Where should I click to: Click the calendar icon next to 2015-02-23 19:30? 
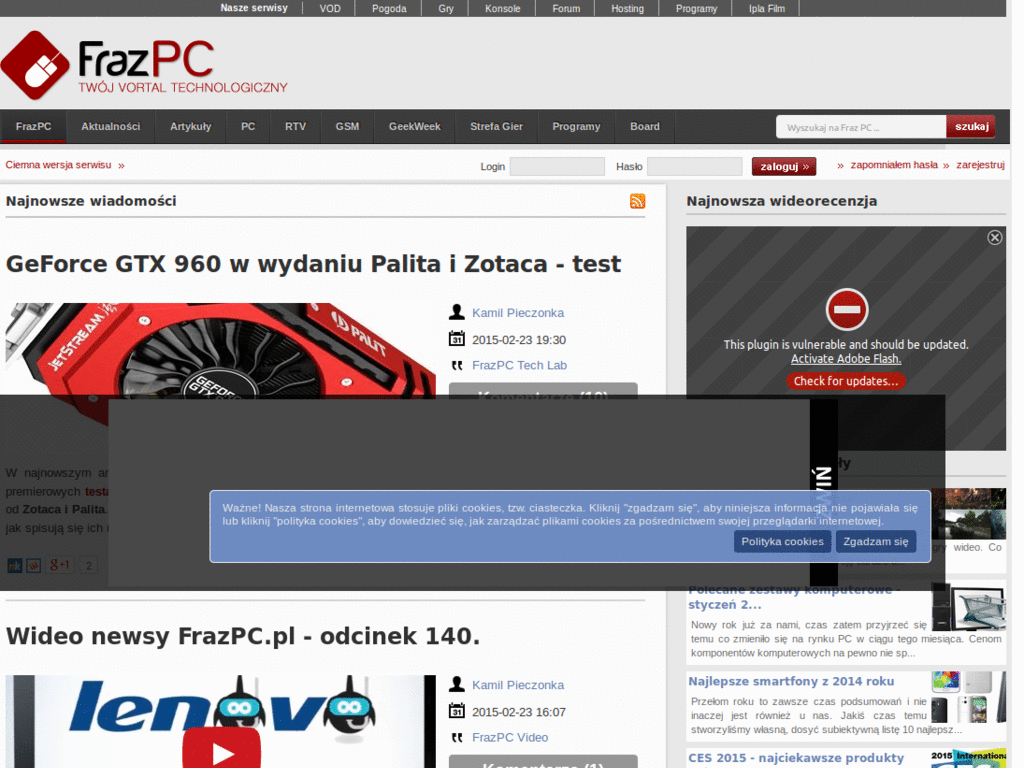456,339
